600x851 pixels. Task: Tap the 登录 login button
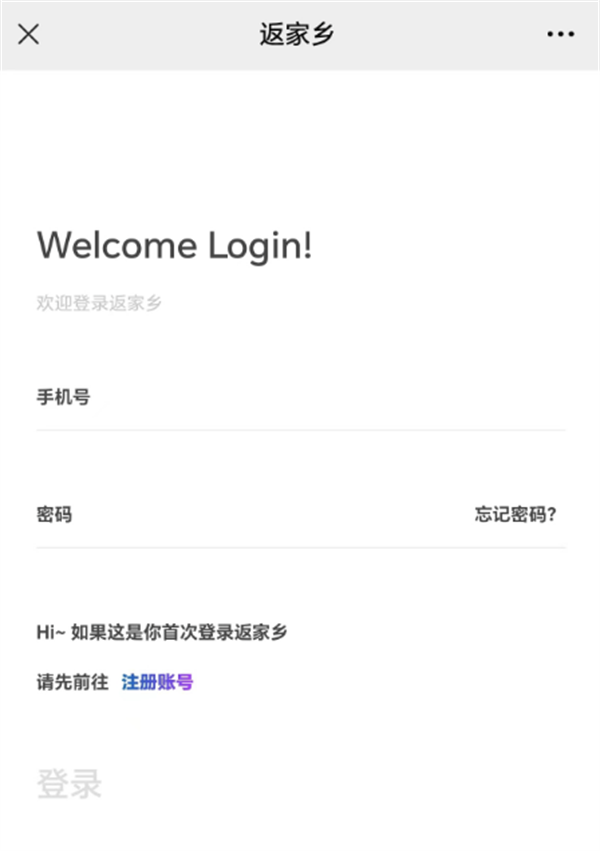[x=69, y=784]
